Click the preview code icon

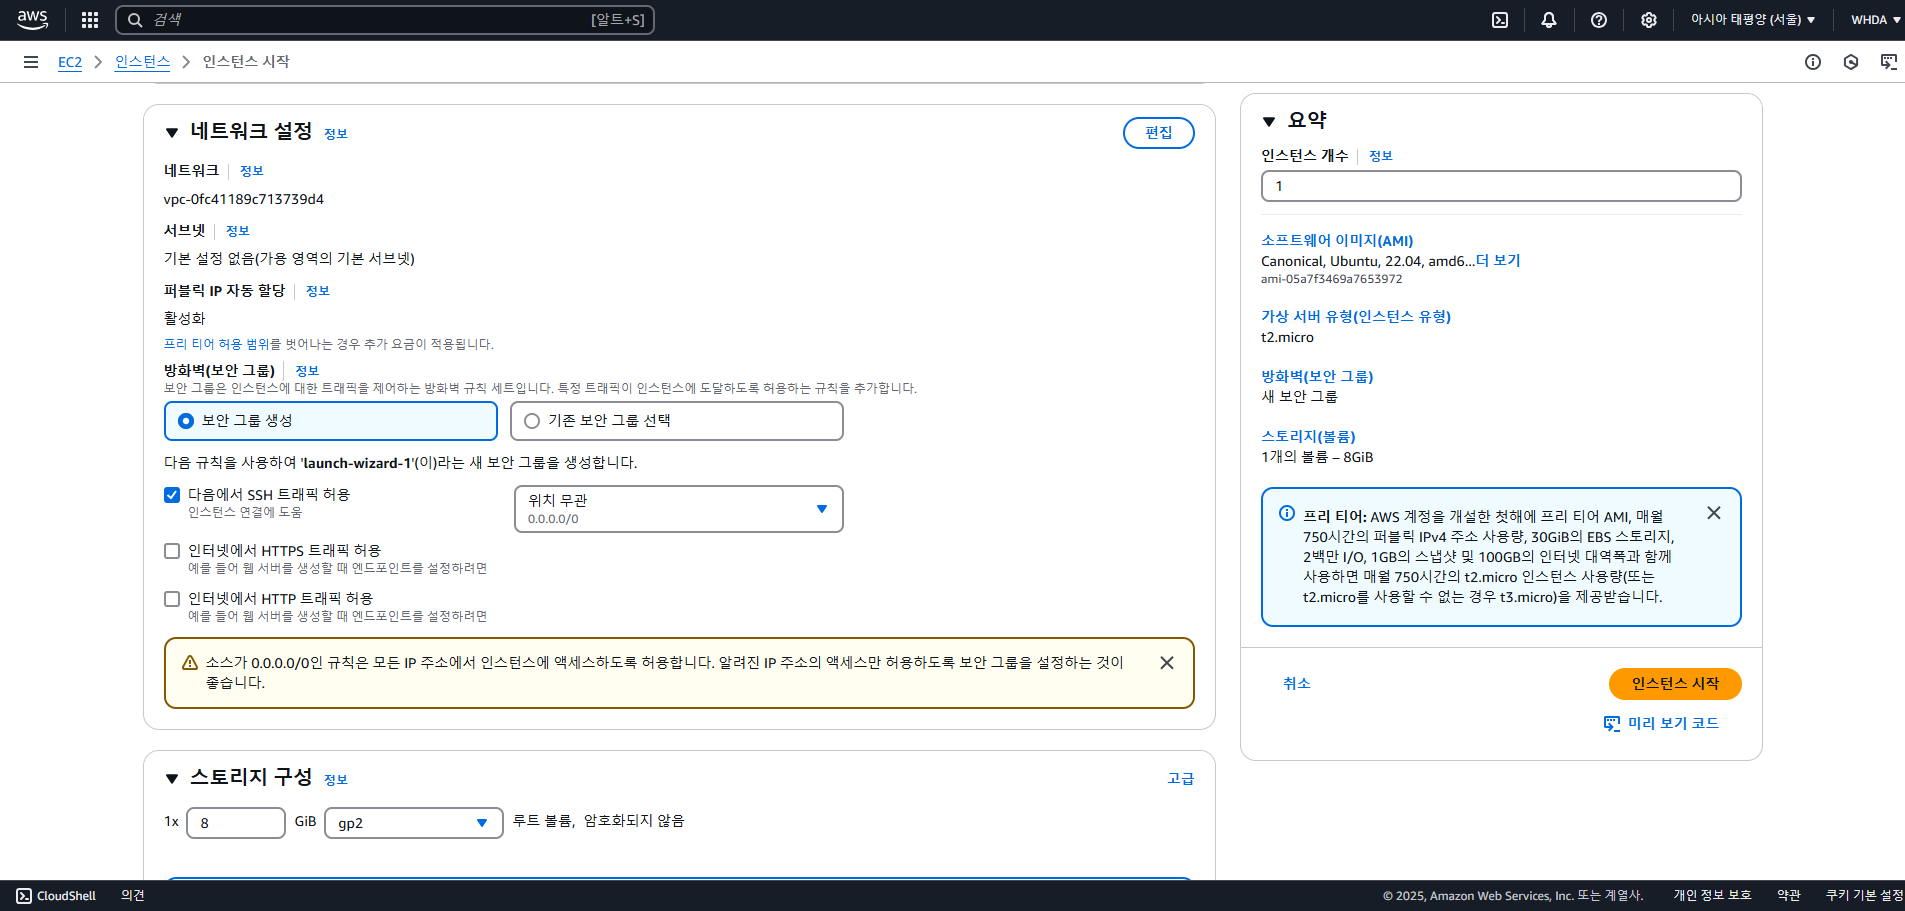coord(1612,723)
